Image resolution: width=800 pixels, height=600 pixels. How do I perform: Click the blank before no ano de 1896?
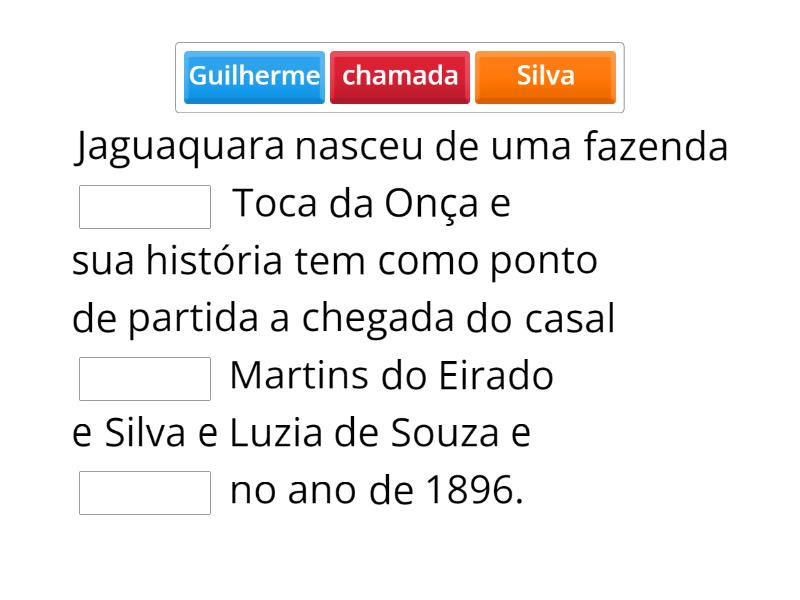tap(145, 493)
